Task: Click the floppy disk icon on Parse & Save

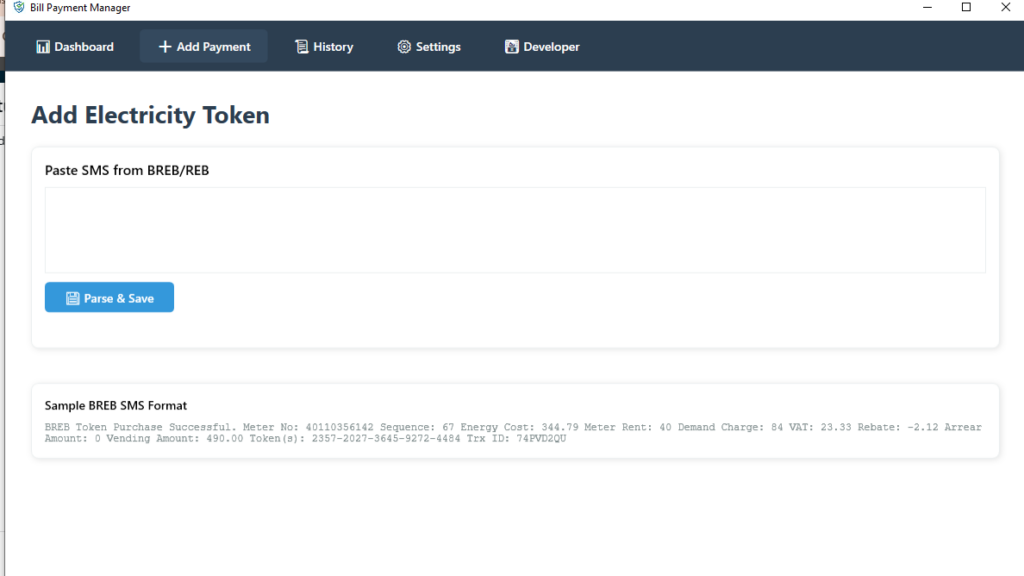Action: (x=72, y=298)
